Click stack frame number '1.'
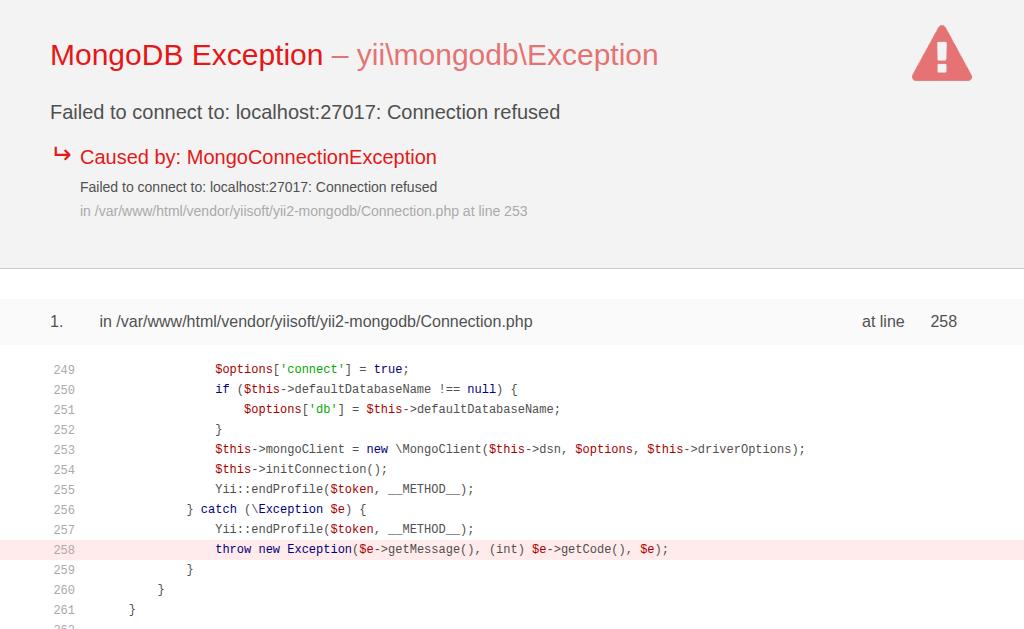 pos(57,321)
